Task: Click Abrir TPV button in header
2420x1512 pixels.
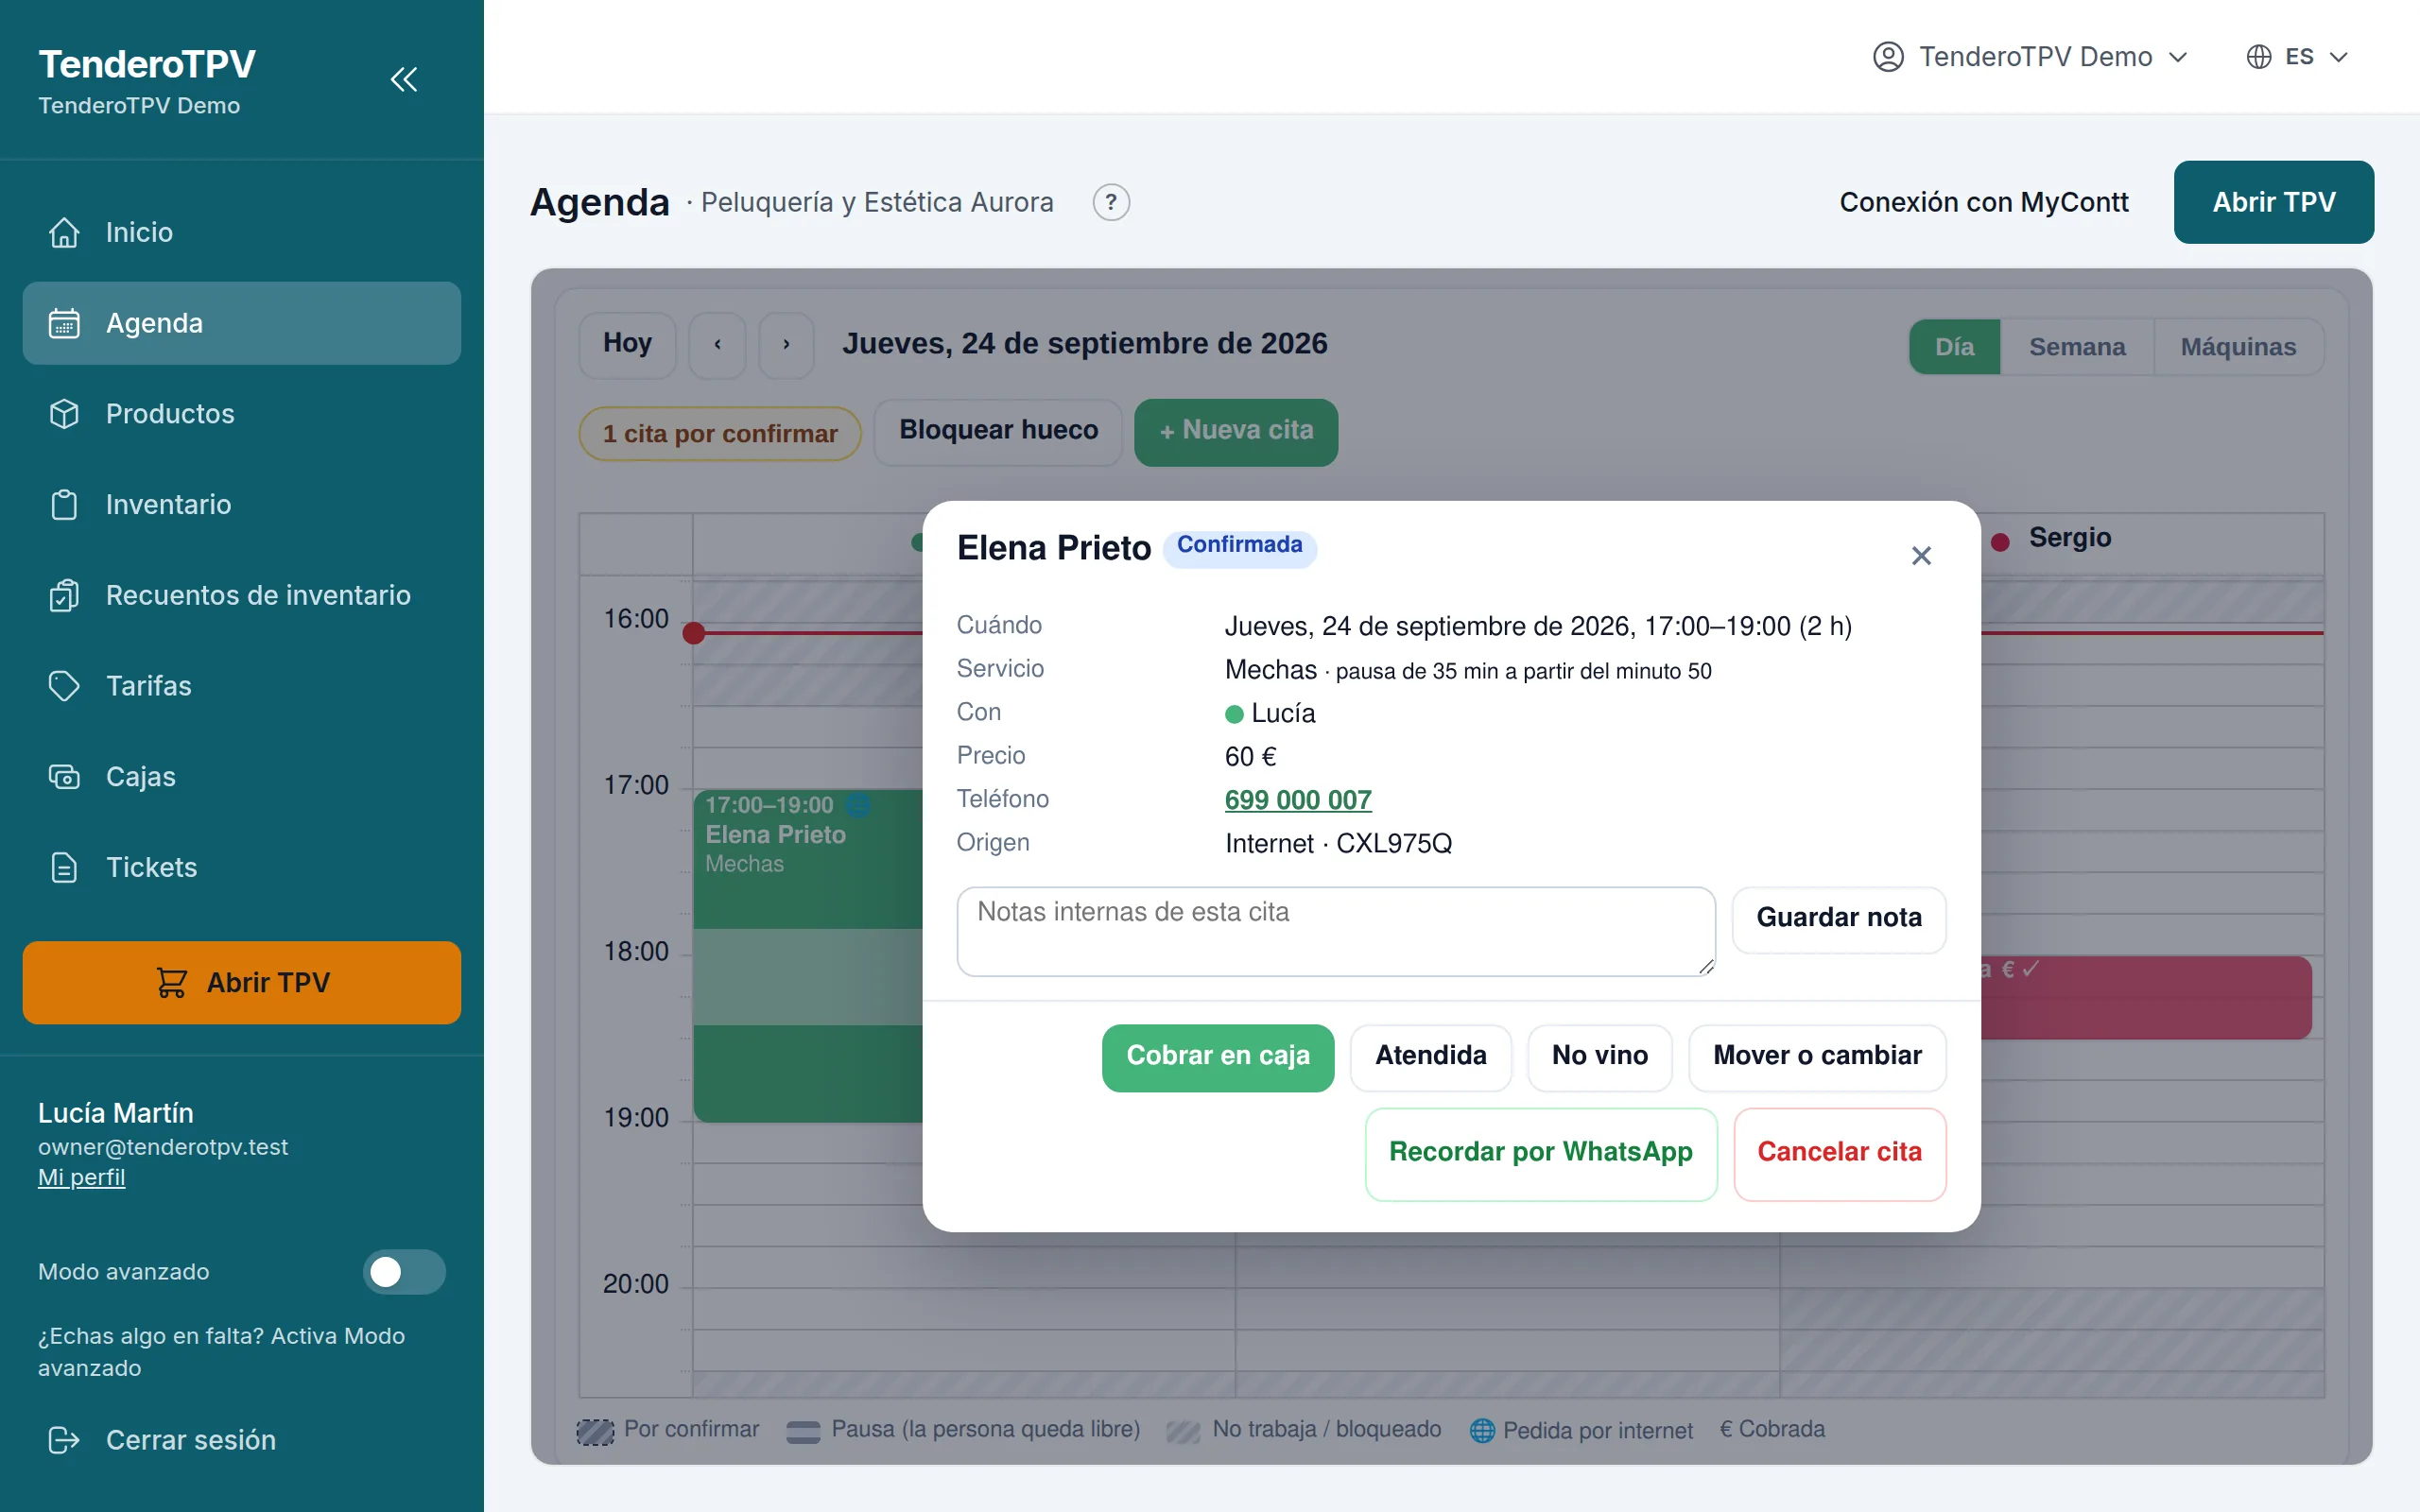Action: tap(2273, 202)
